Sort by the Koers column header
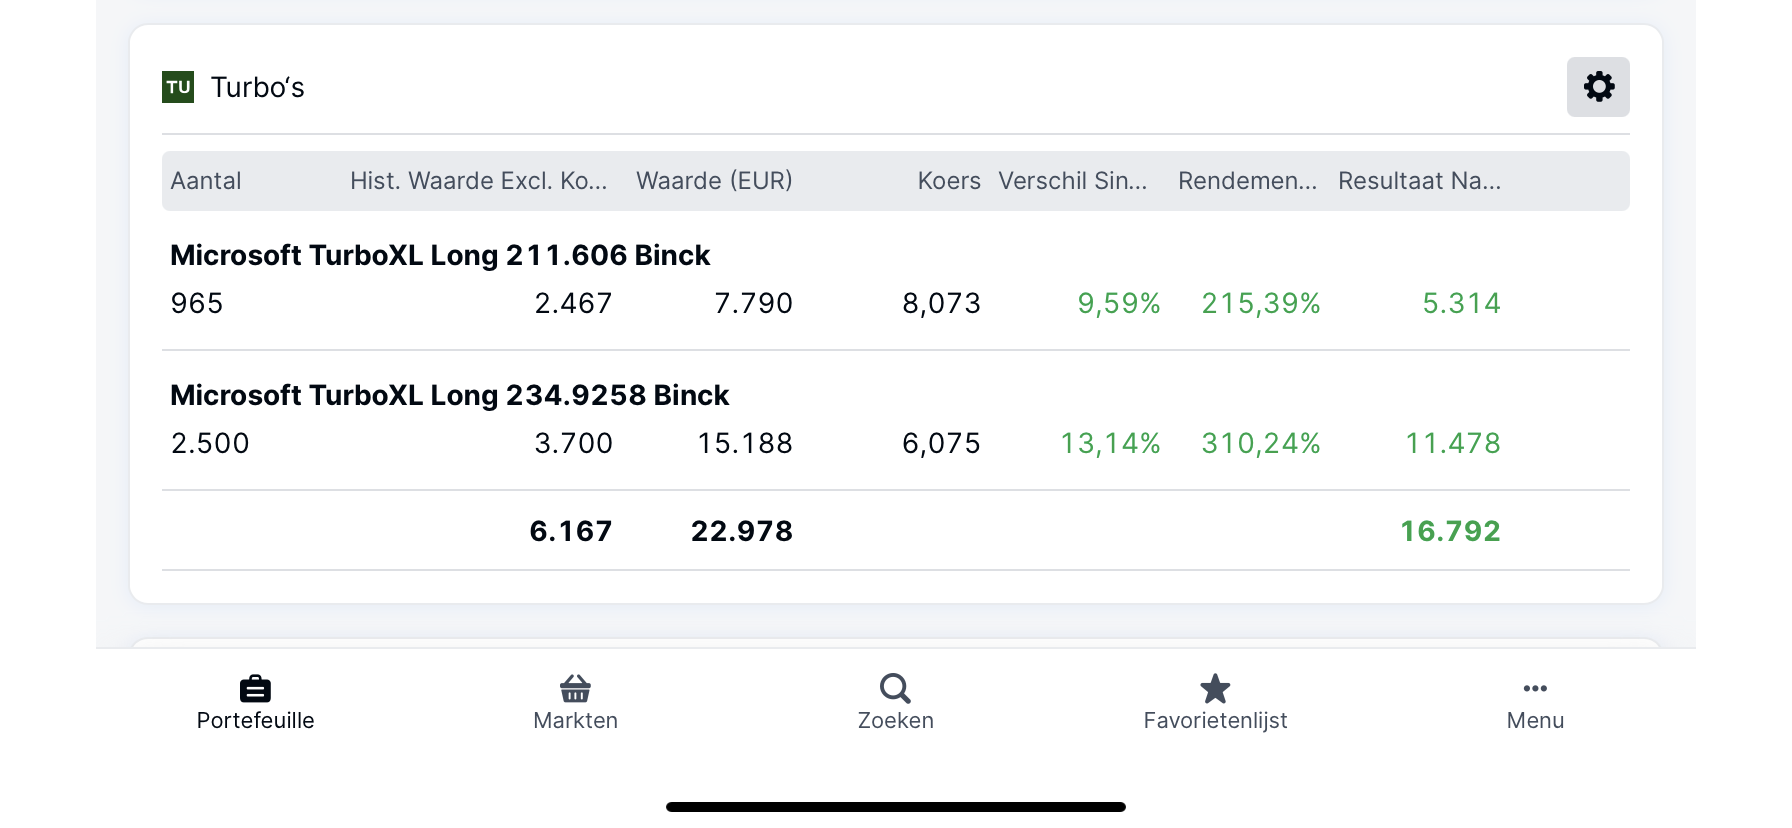The width and height of the screenshot is (1792, 828). [949, 181]
